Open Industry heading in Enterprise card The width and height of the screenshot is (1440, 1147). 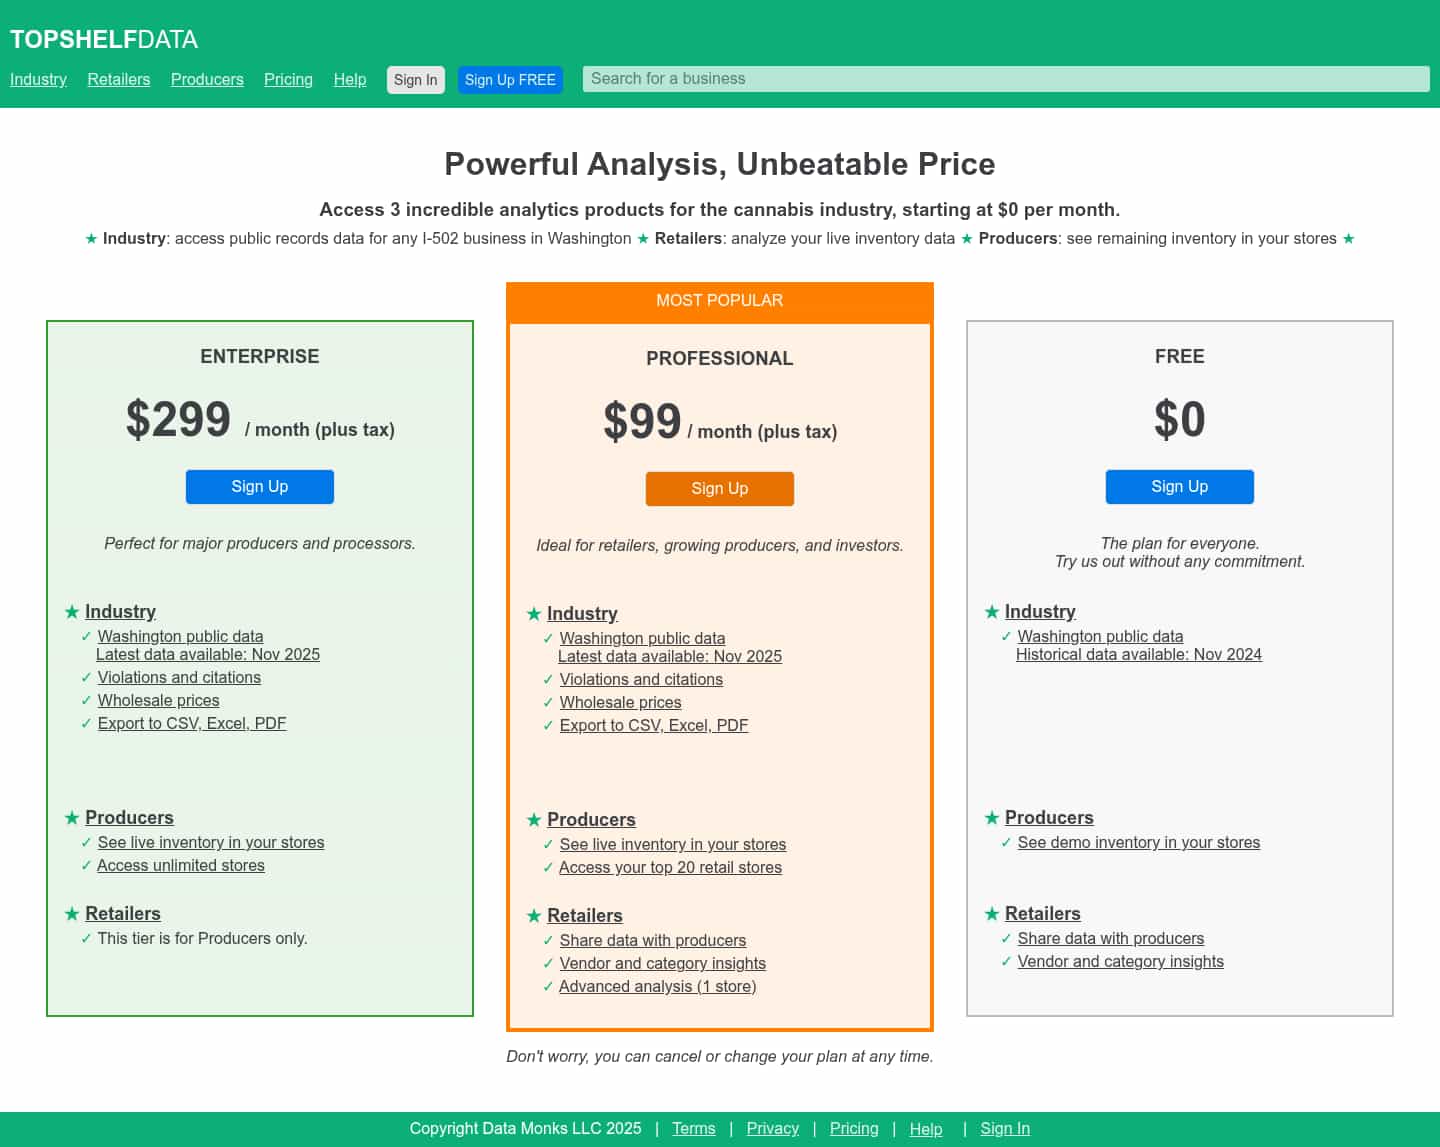(x=120, y=612)
